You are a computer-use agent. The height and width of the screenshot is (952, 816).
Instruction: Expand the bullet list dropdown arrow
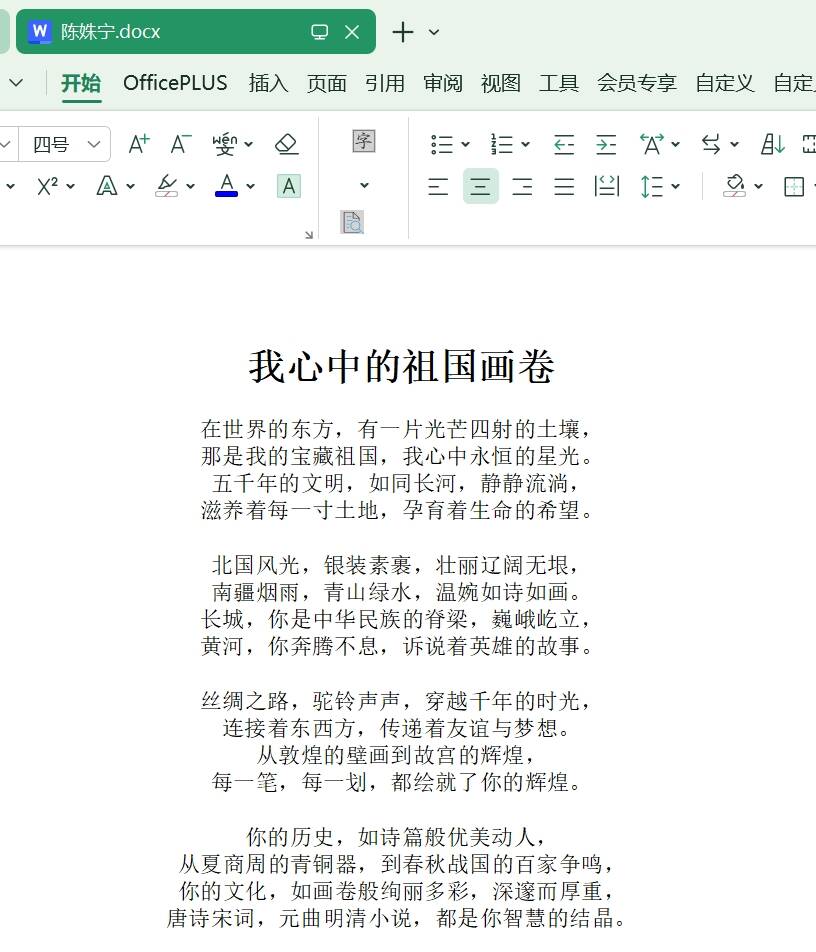465,144
